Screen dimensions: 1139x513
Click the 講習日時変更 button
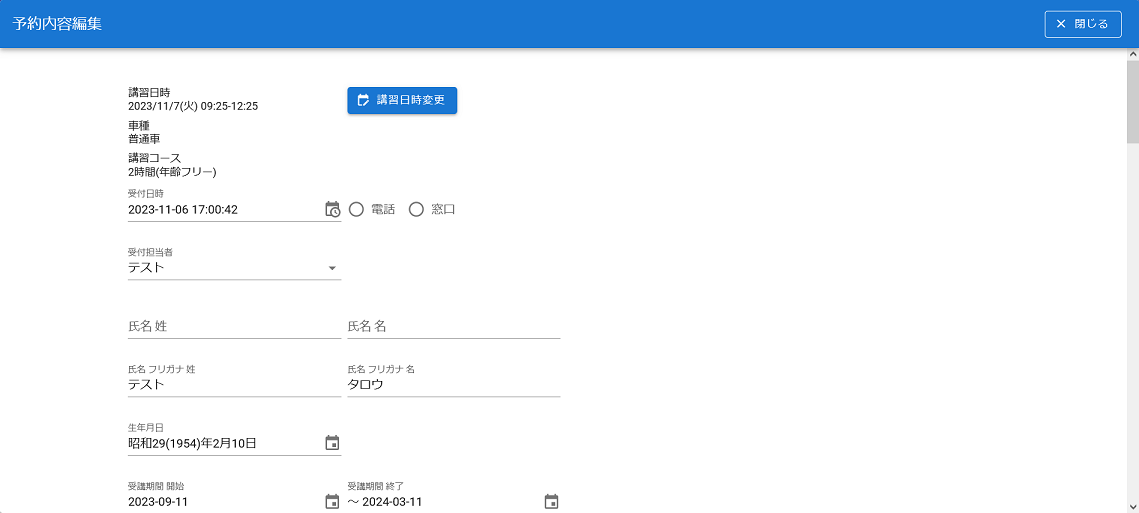tap(402, 100)
